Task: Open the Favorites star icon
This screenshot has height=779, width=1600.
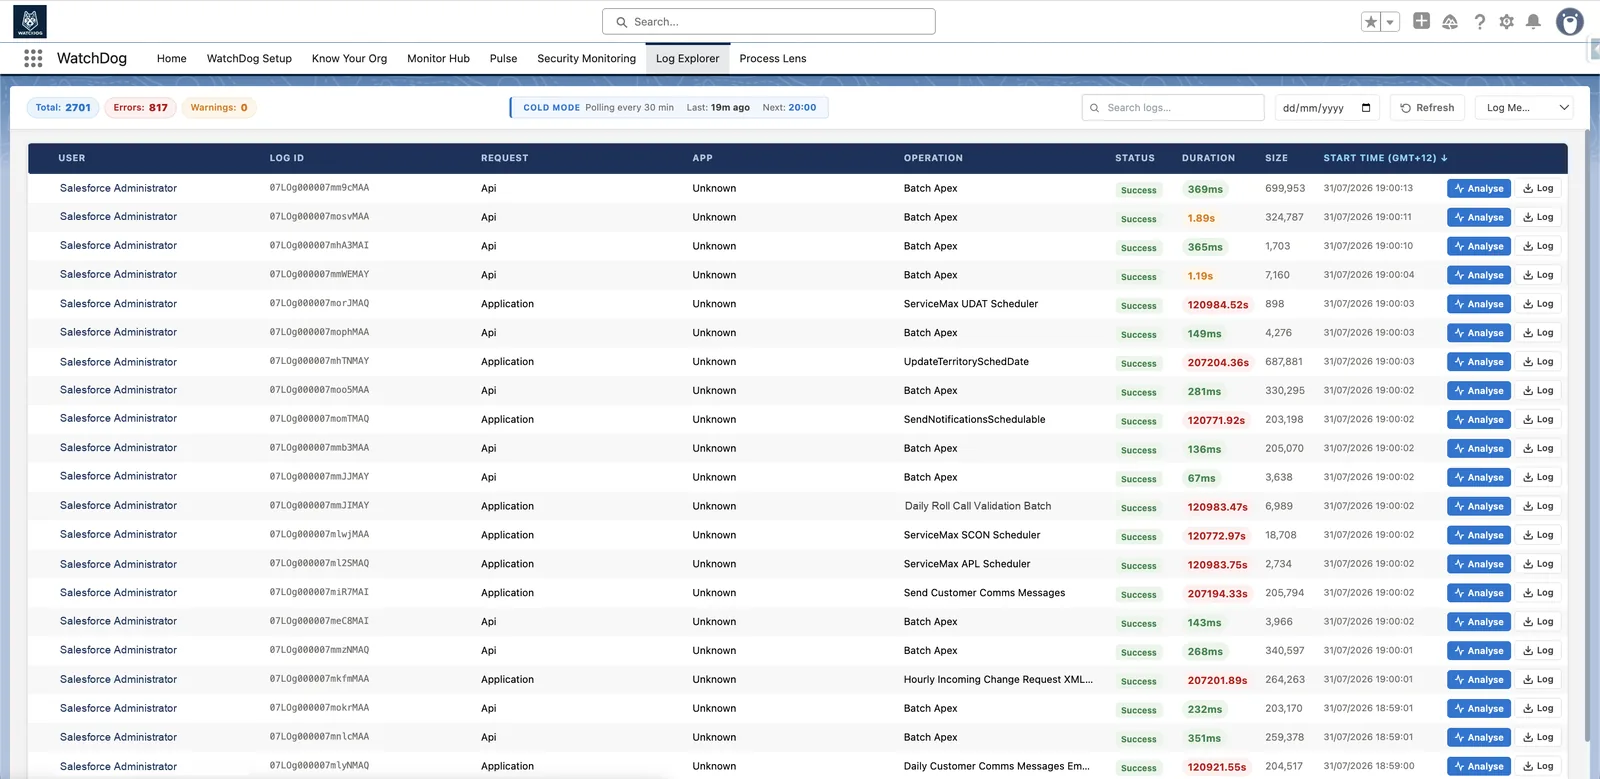Action: 1371,22
